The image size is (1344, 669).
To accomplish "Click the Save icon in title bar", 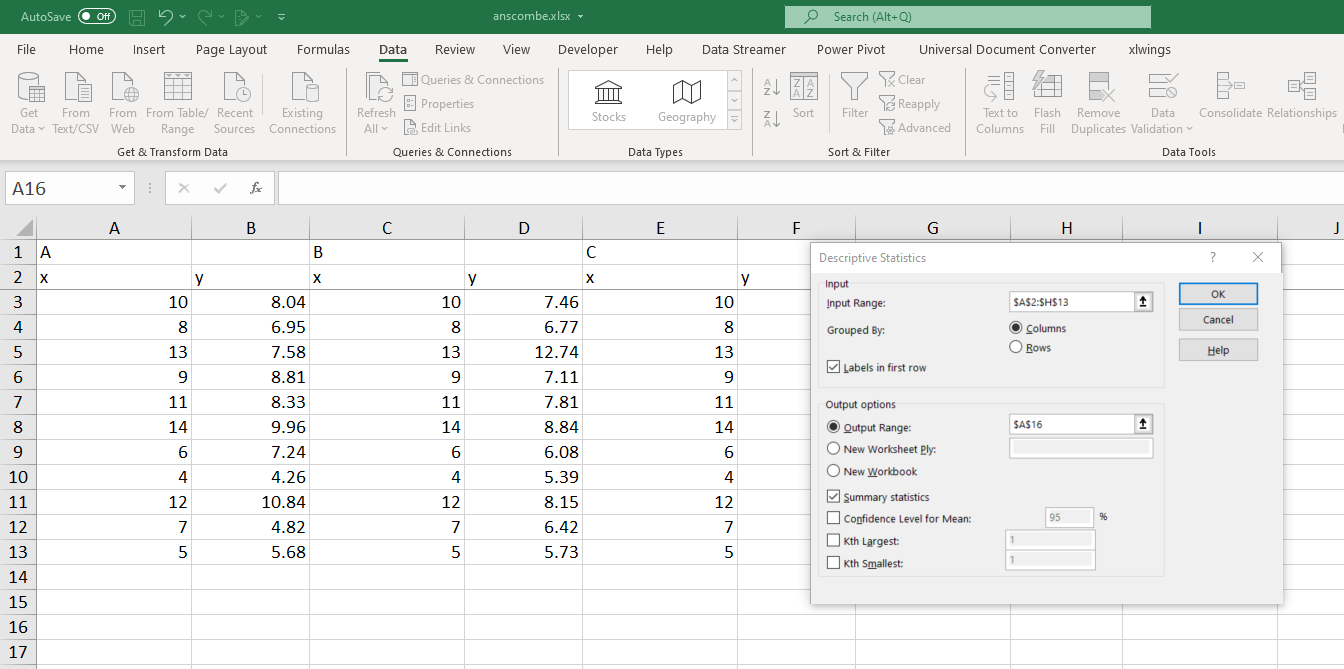I will pos(137,17).
